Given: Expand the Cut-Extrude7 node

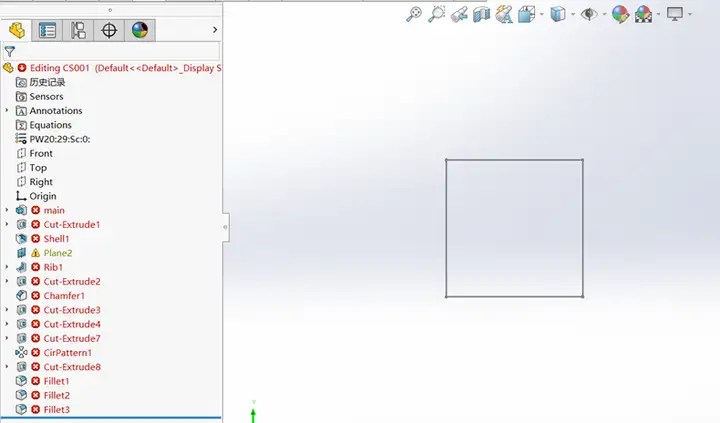Looking at the screenshot, I should (6, 338).
